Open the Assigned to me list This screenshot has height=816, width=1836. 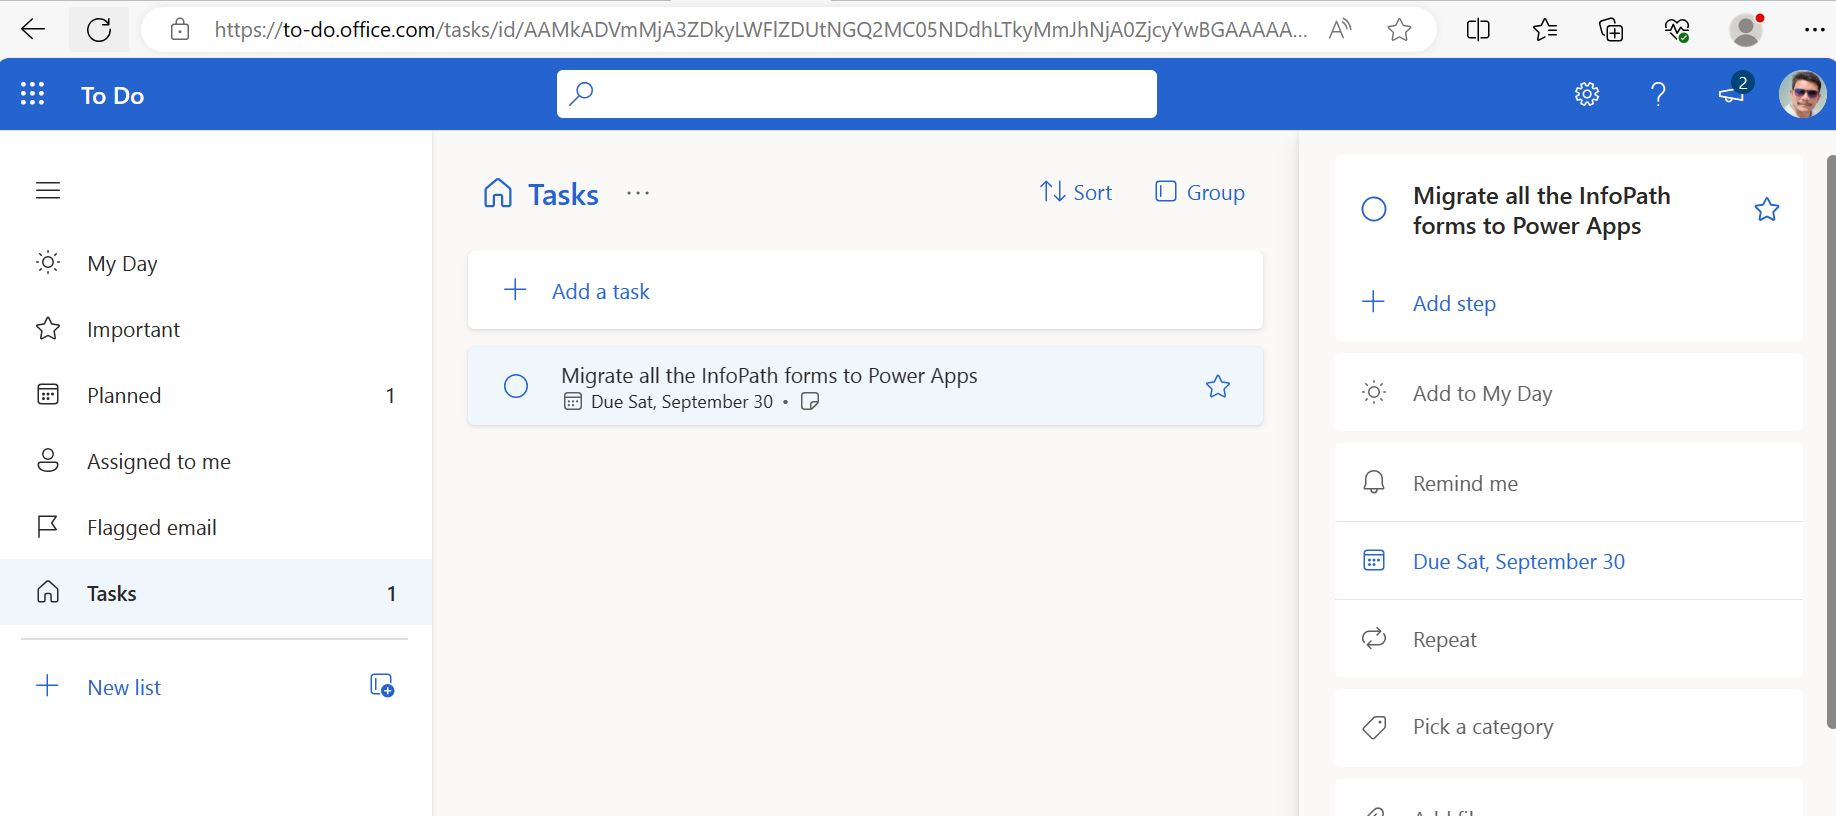pos(216,461)
